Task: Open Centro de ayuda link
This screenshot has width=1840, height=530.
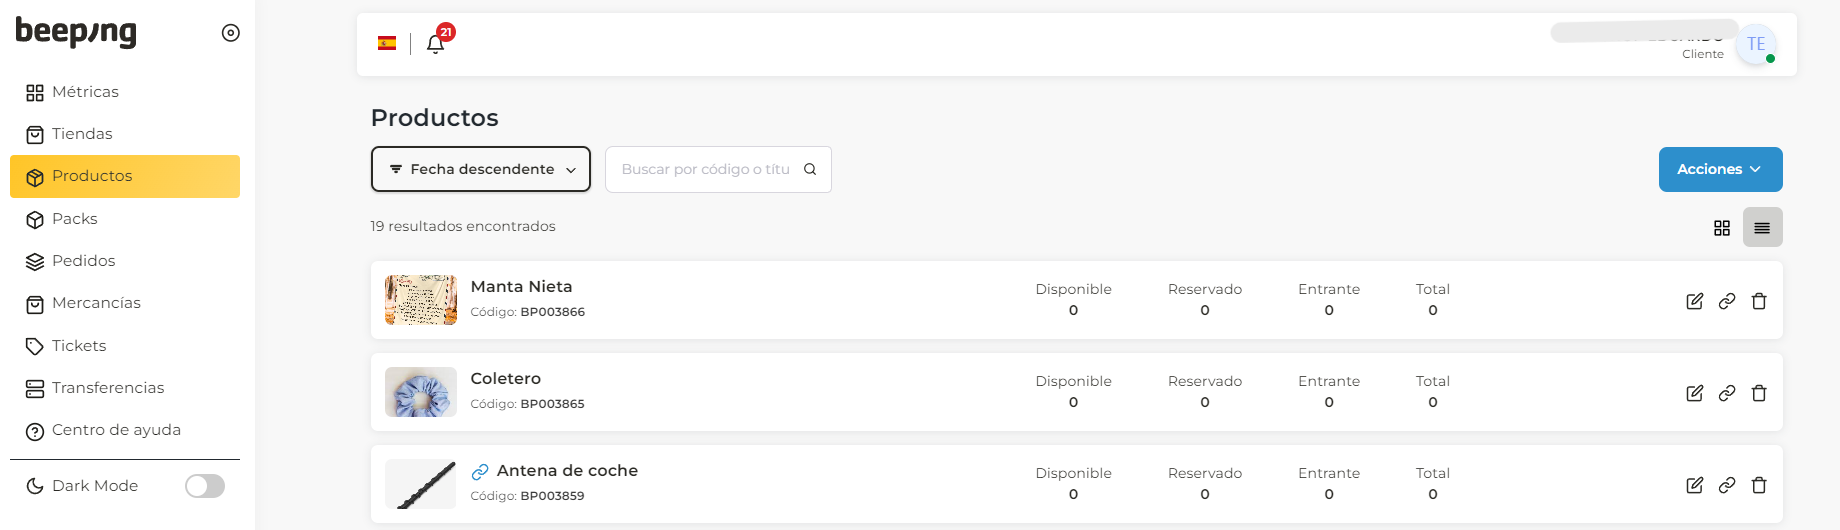Action: pos(116,430)
